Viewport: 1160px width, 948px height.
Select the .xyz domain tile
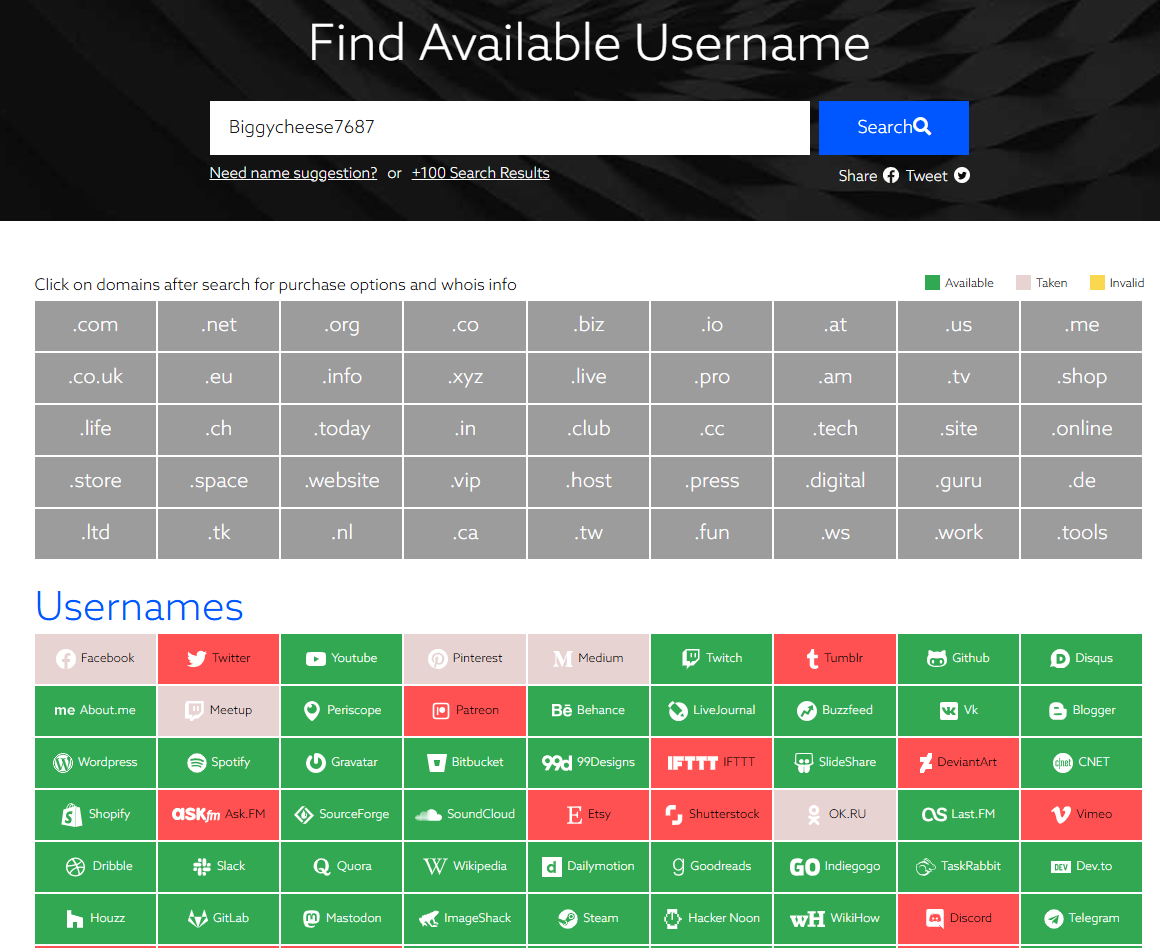465,377
